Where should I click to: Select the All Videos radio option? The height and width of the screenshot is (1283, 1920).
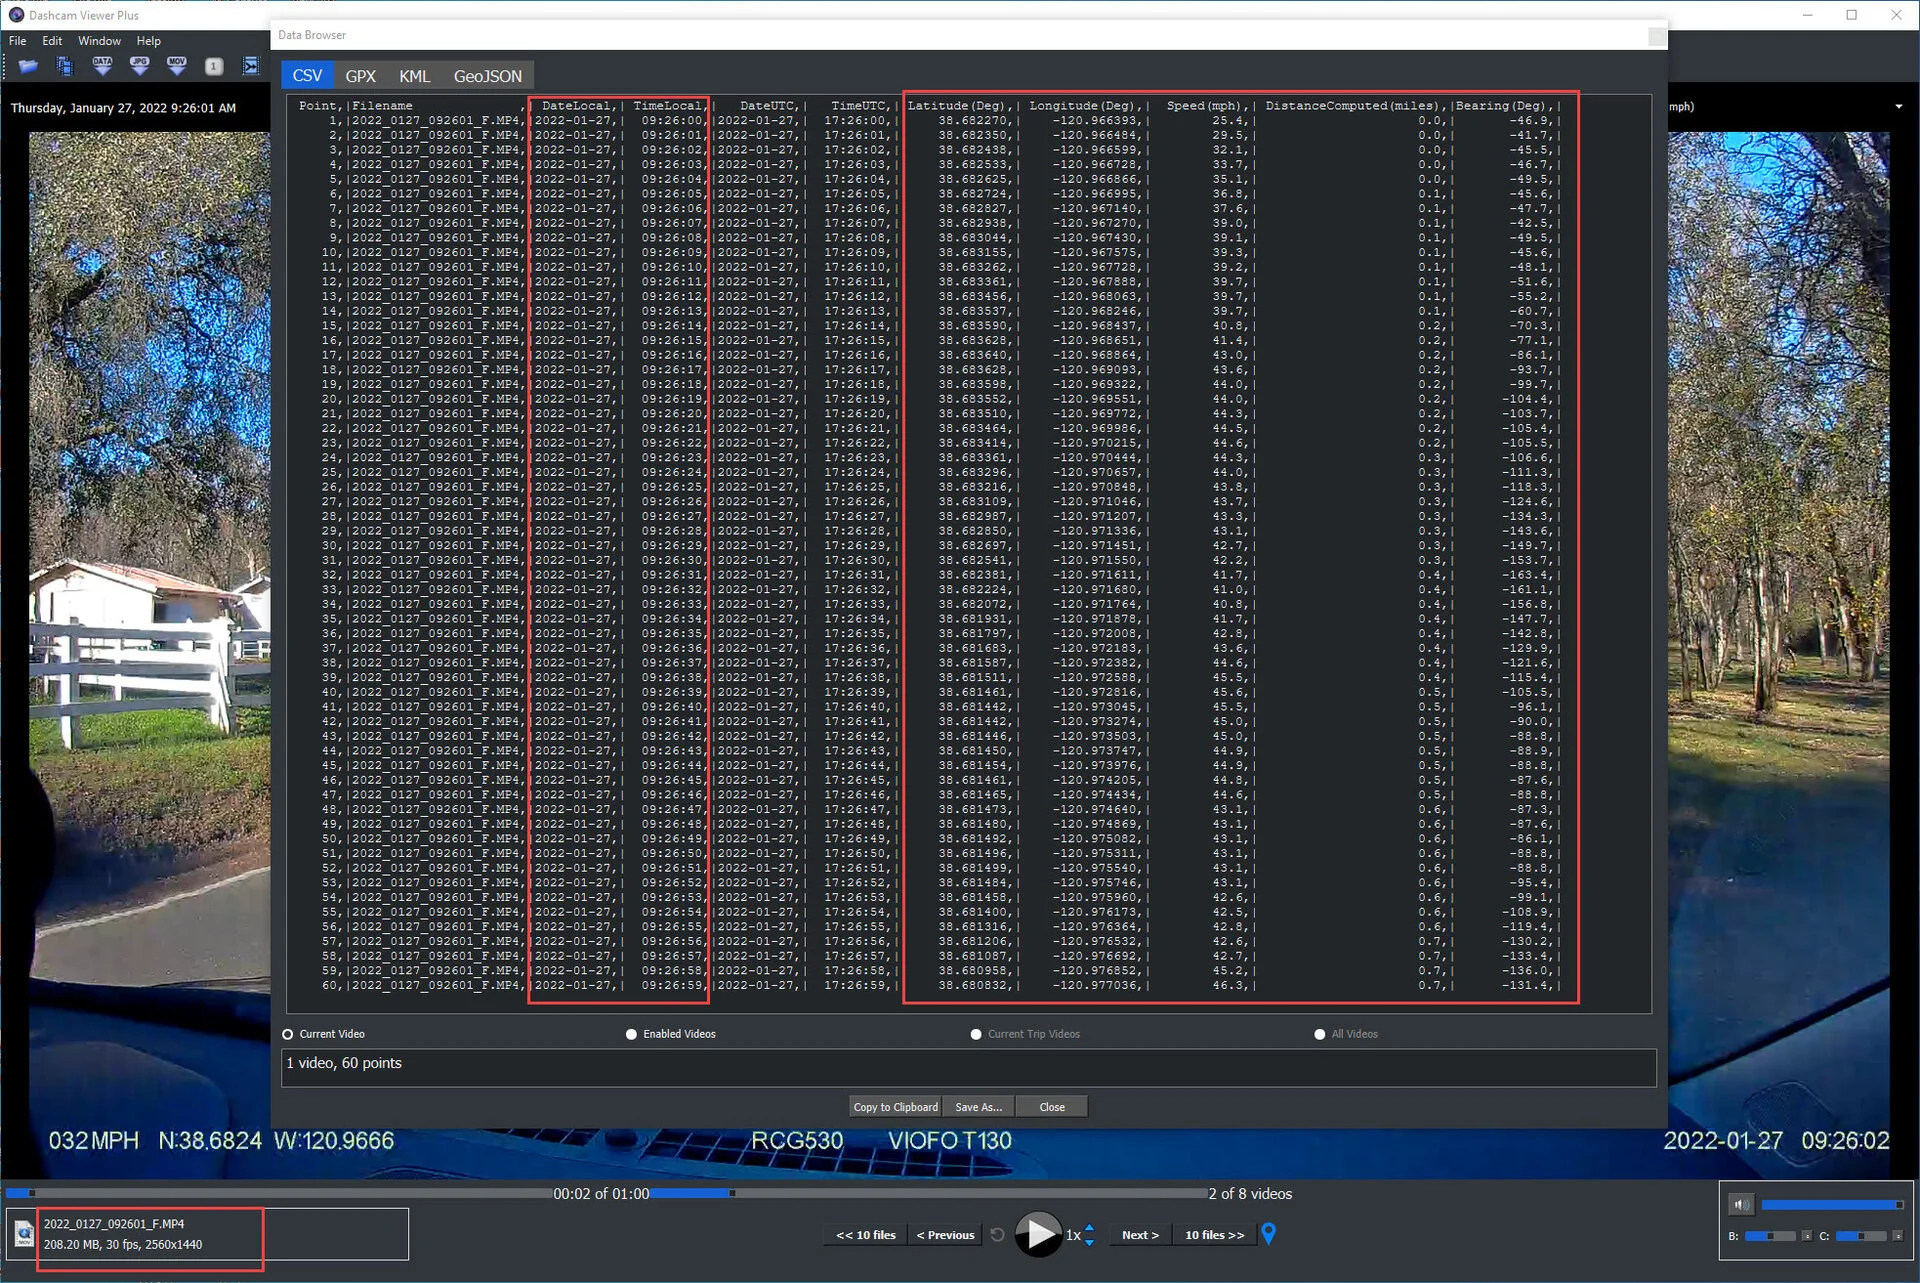1319,1034
